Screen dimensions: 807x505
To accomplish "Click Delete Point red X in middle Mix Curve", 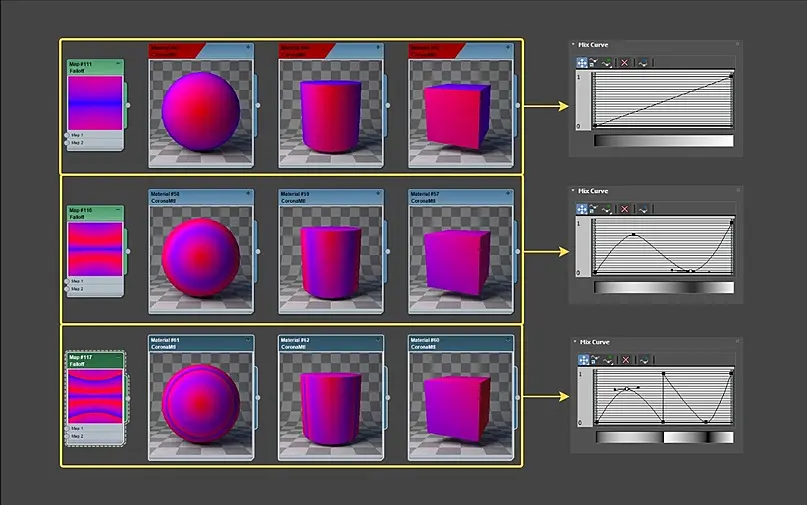I will [x=624, y=209].
